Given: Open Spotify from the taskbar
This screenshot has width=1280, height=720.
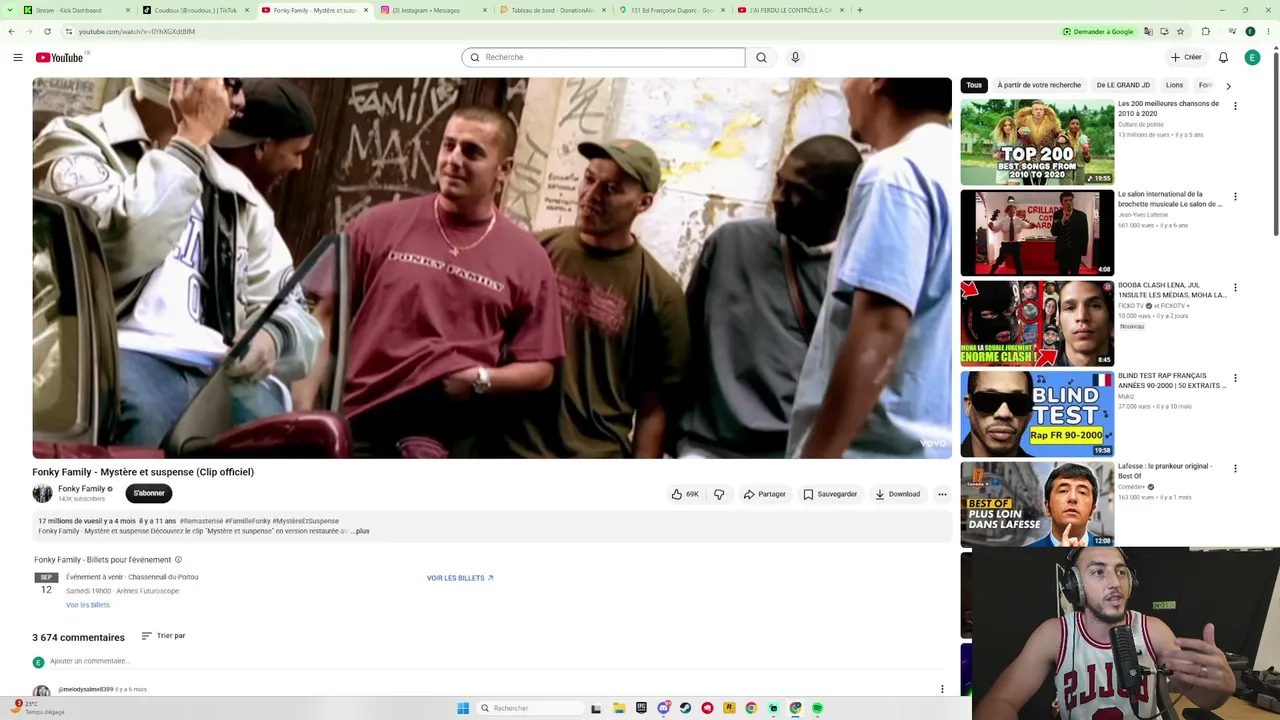Looking at the screenshot, I should [817, 708].
